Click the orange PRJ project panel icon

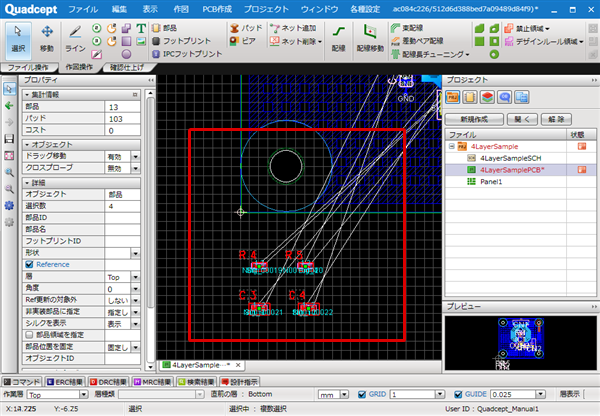point(452,97)
